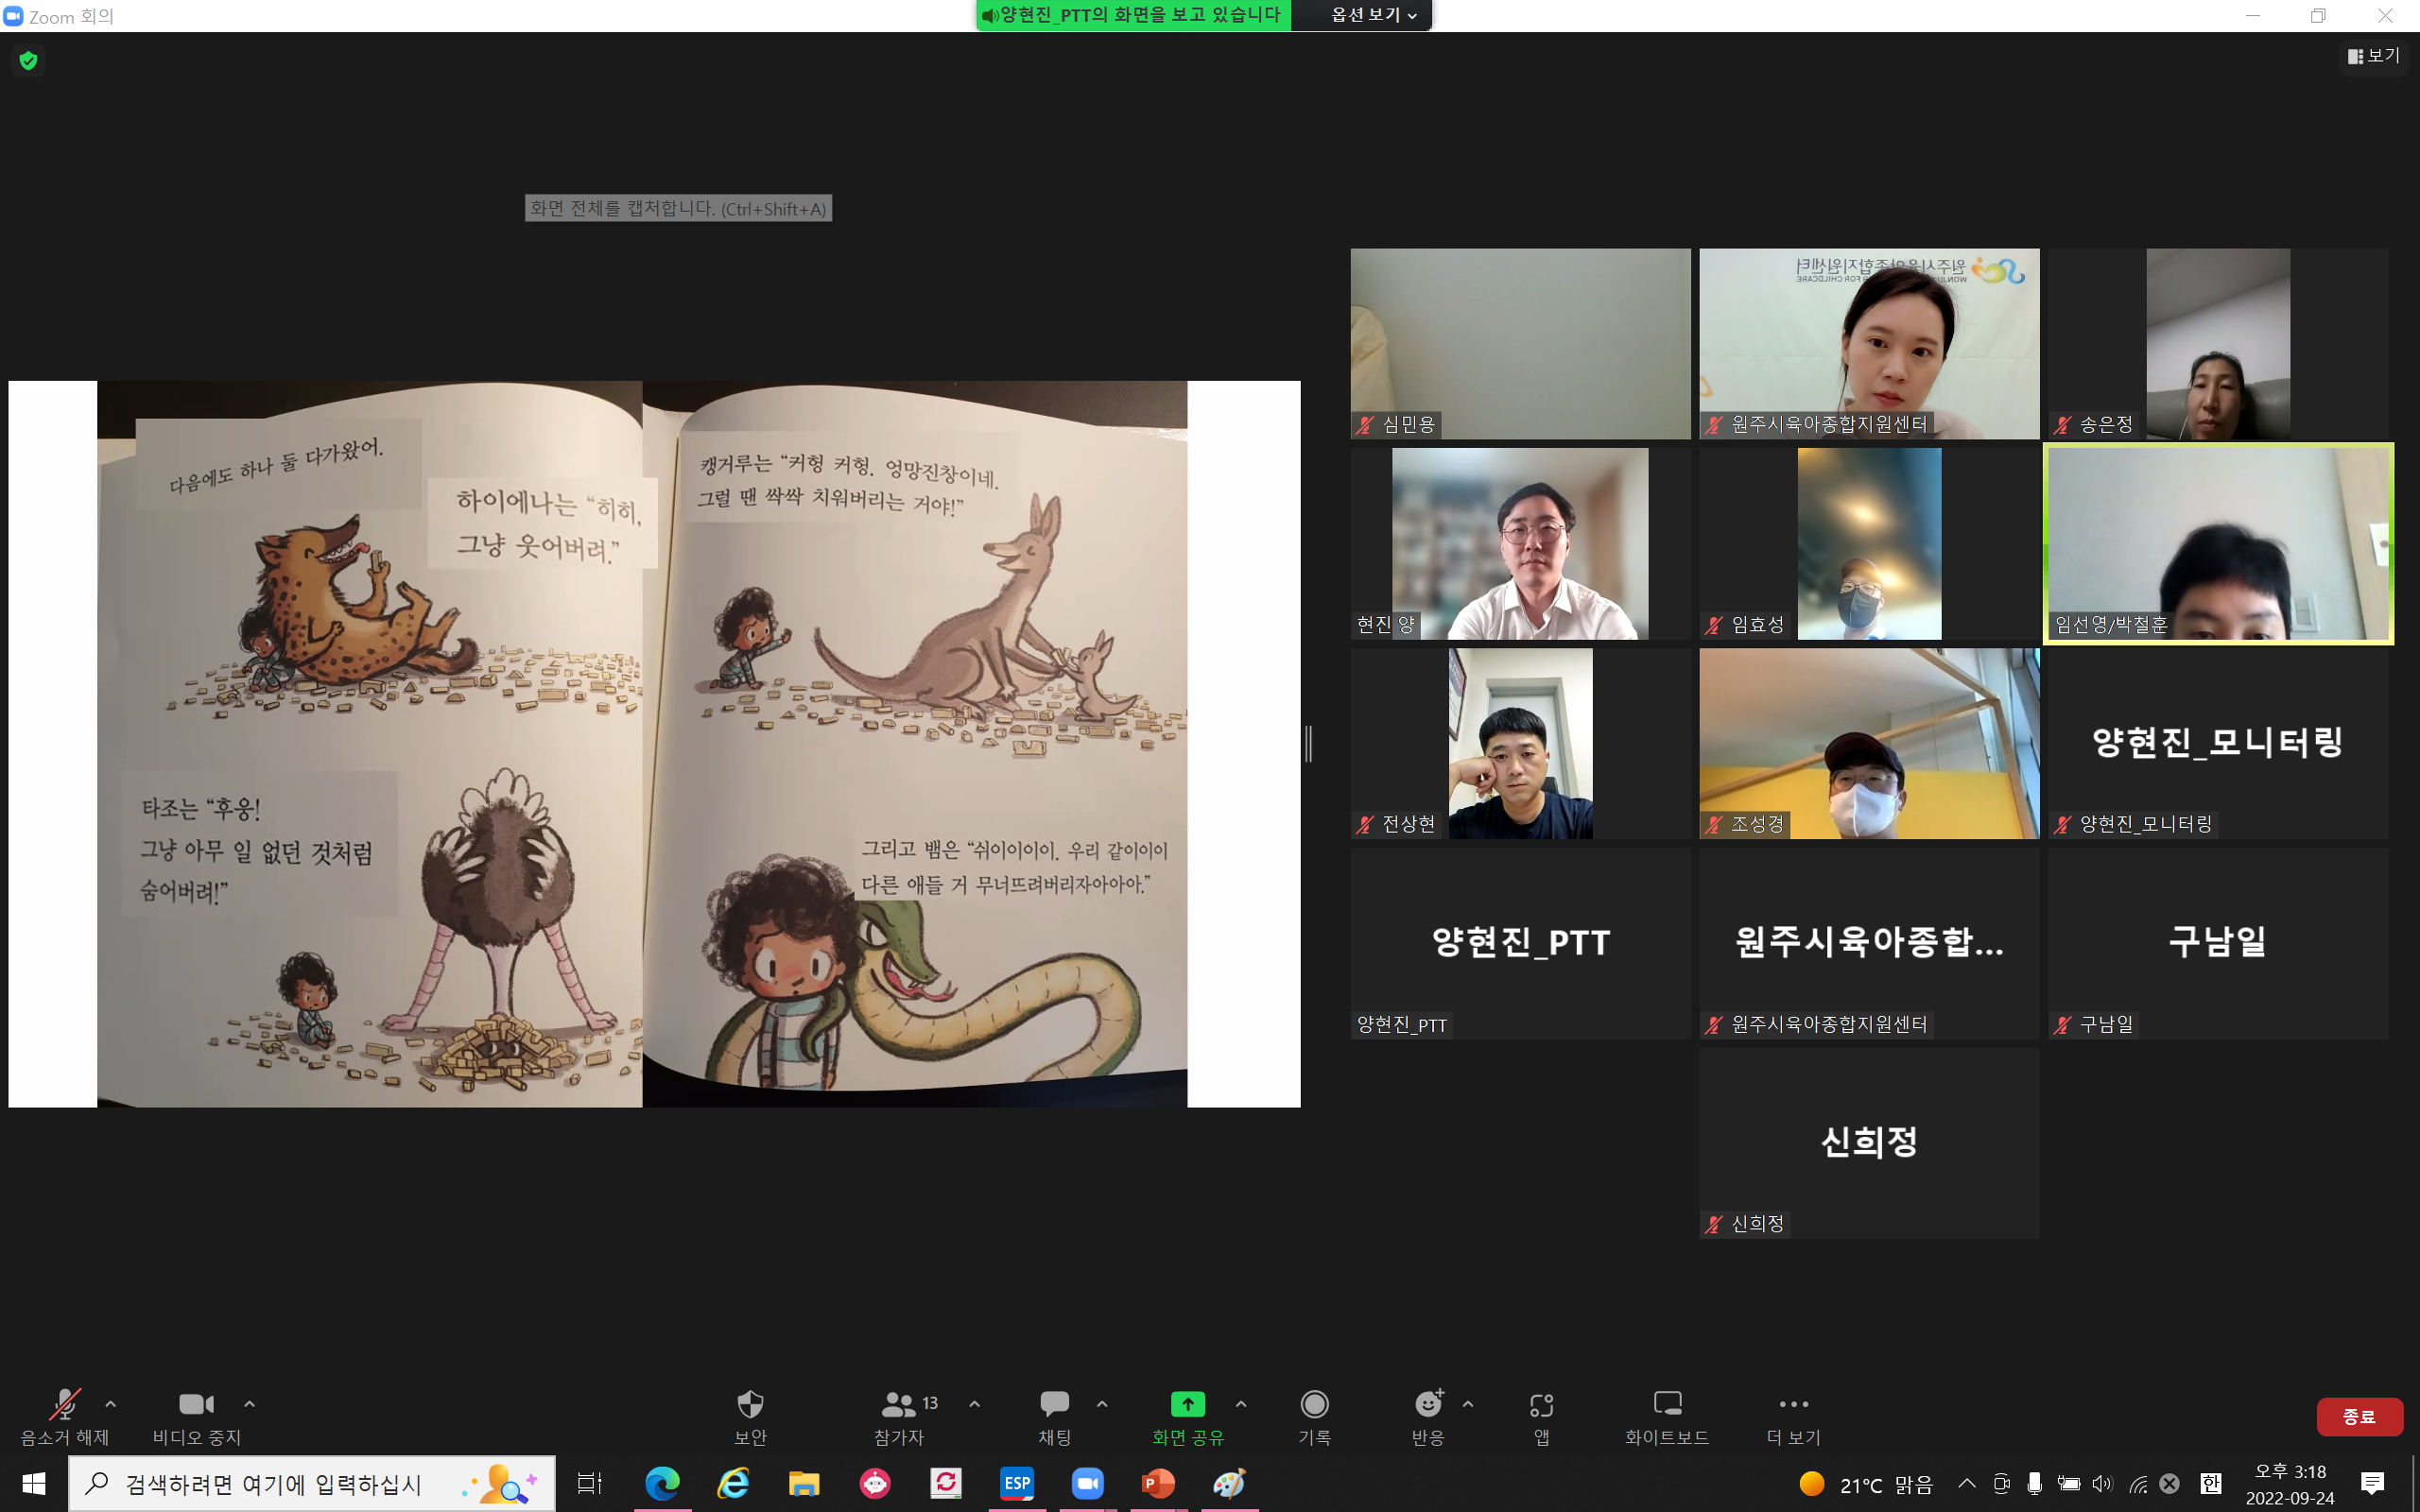This screenshot has height=1512, width=2420.
Task: Expand audio options arrow next to 음소거 해제
Action: [x=111, y=1404]
